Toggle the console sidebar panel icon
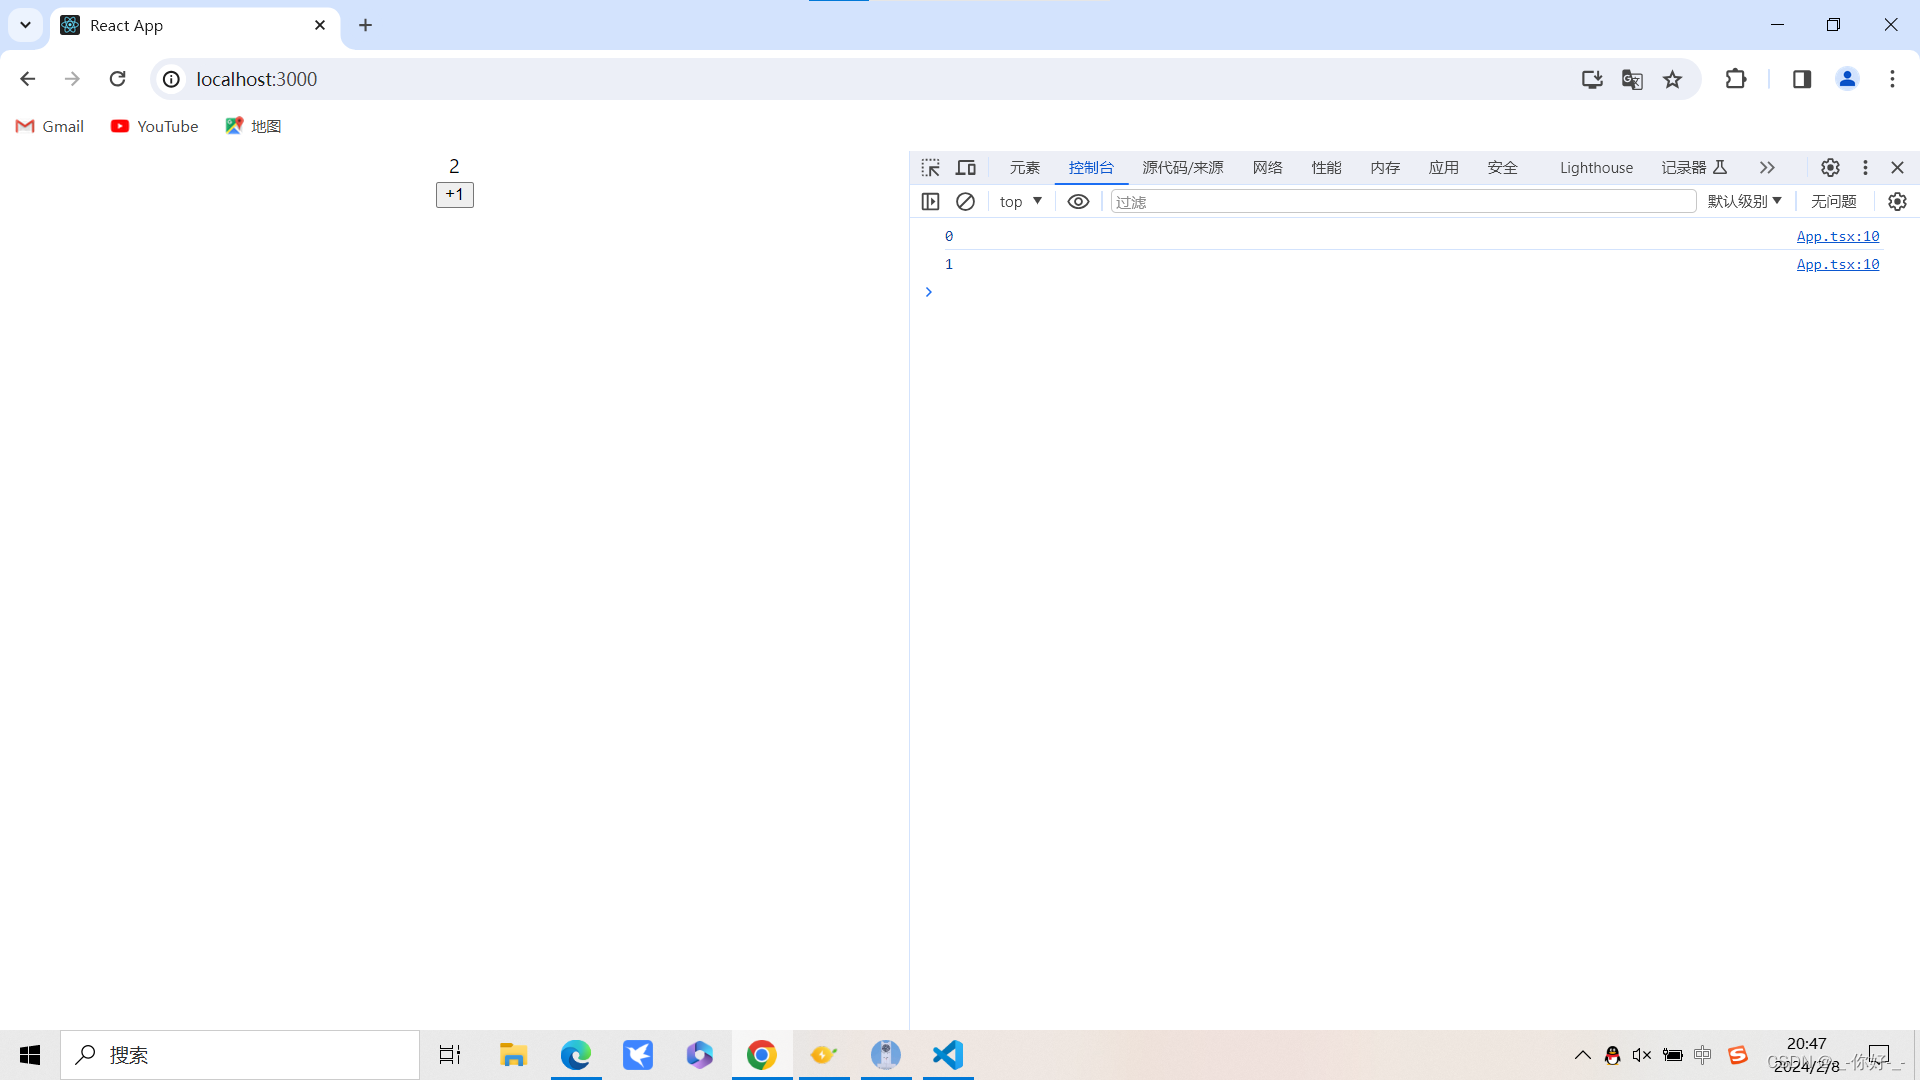Image resolution: width=1920 pixels, height=1080 pixels. (930, 201)
